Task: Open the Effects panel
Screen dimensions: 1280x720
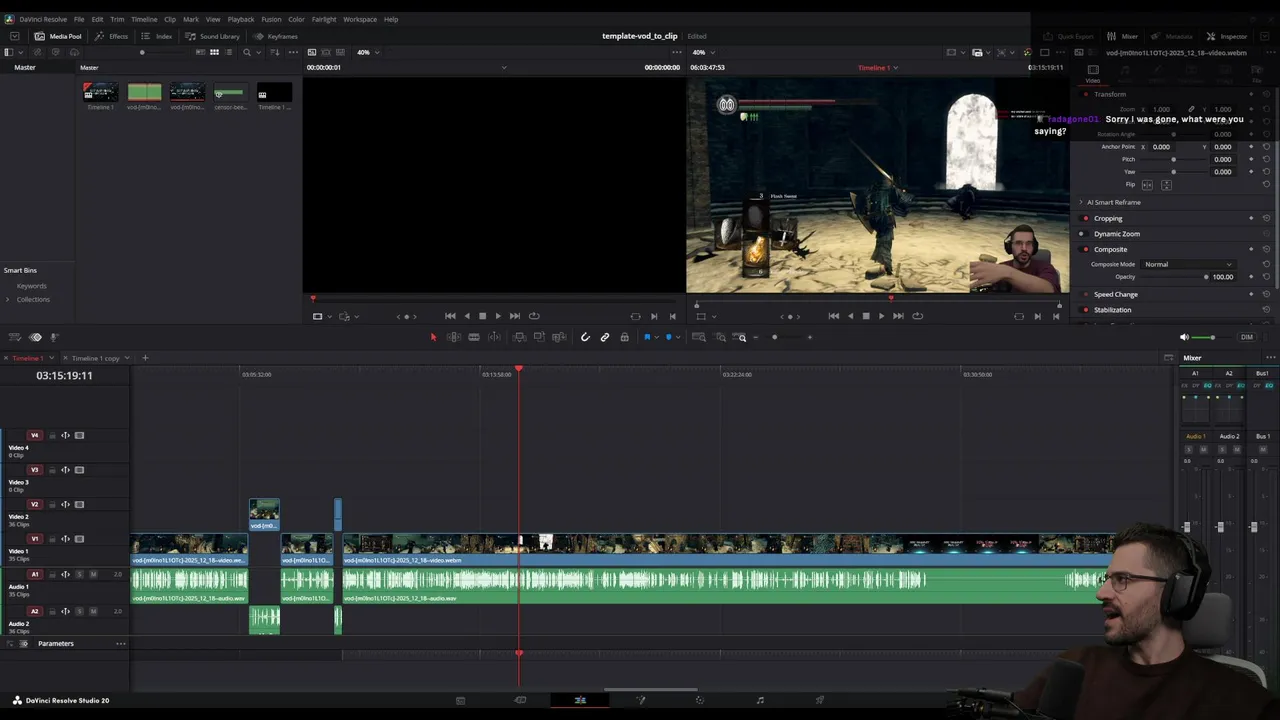Action: (x=111, y=36)
